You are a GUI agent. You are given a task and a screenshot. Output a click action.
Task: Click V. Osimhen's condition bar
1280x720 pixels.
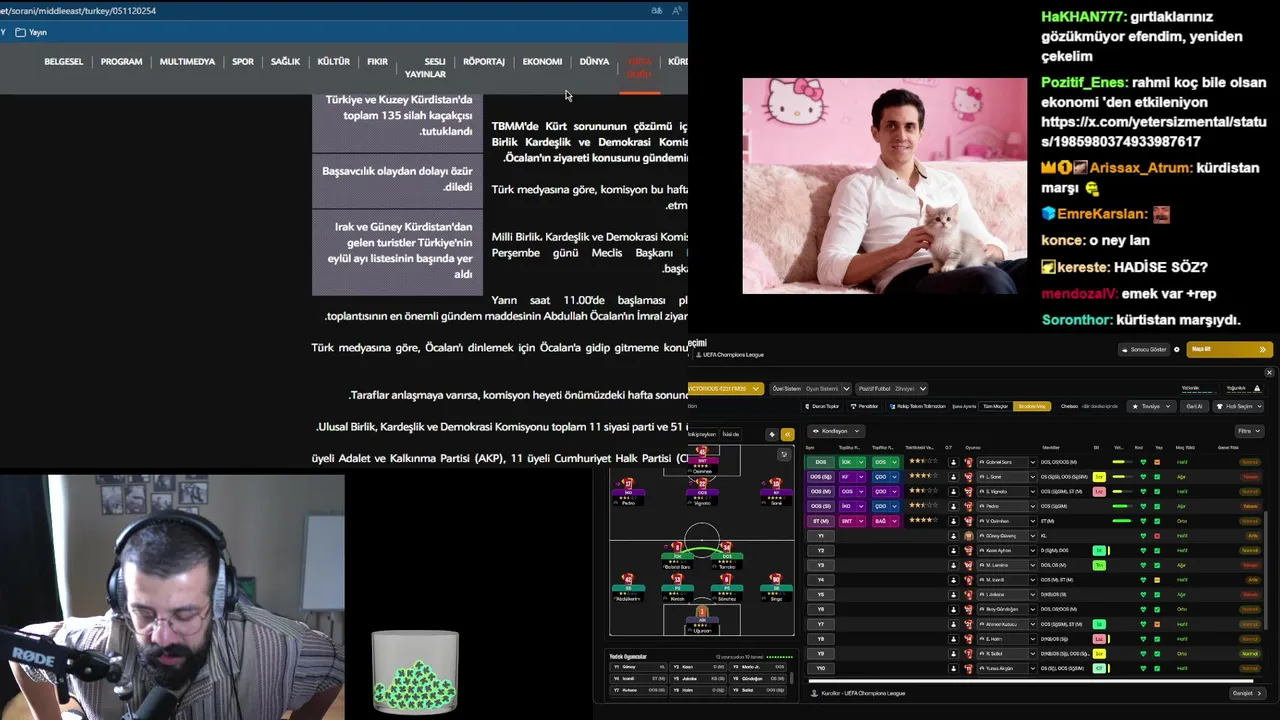pos(1122,521)
